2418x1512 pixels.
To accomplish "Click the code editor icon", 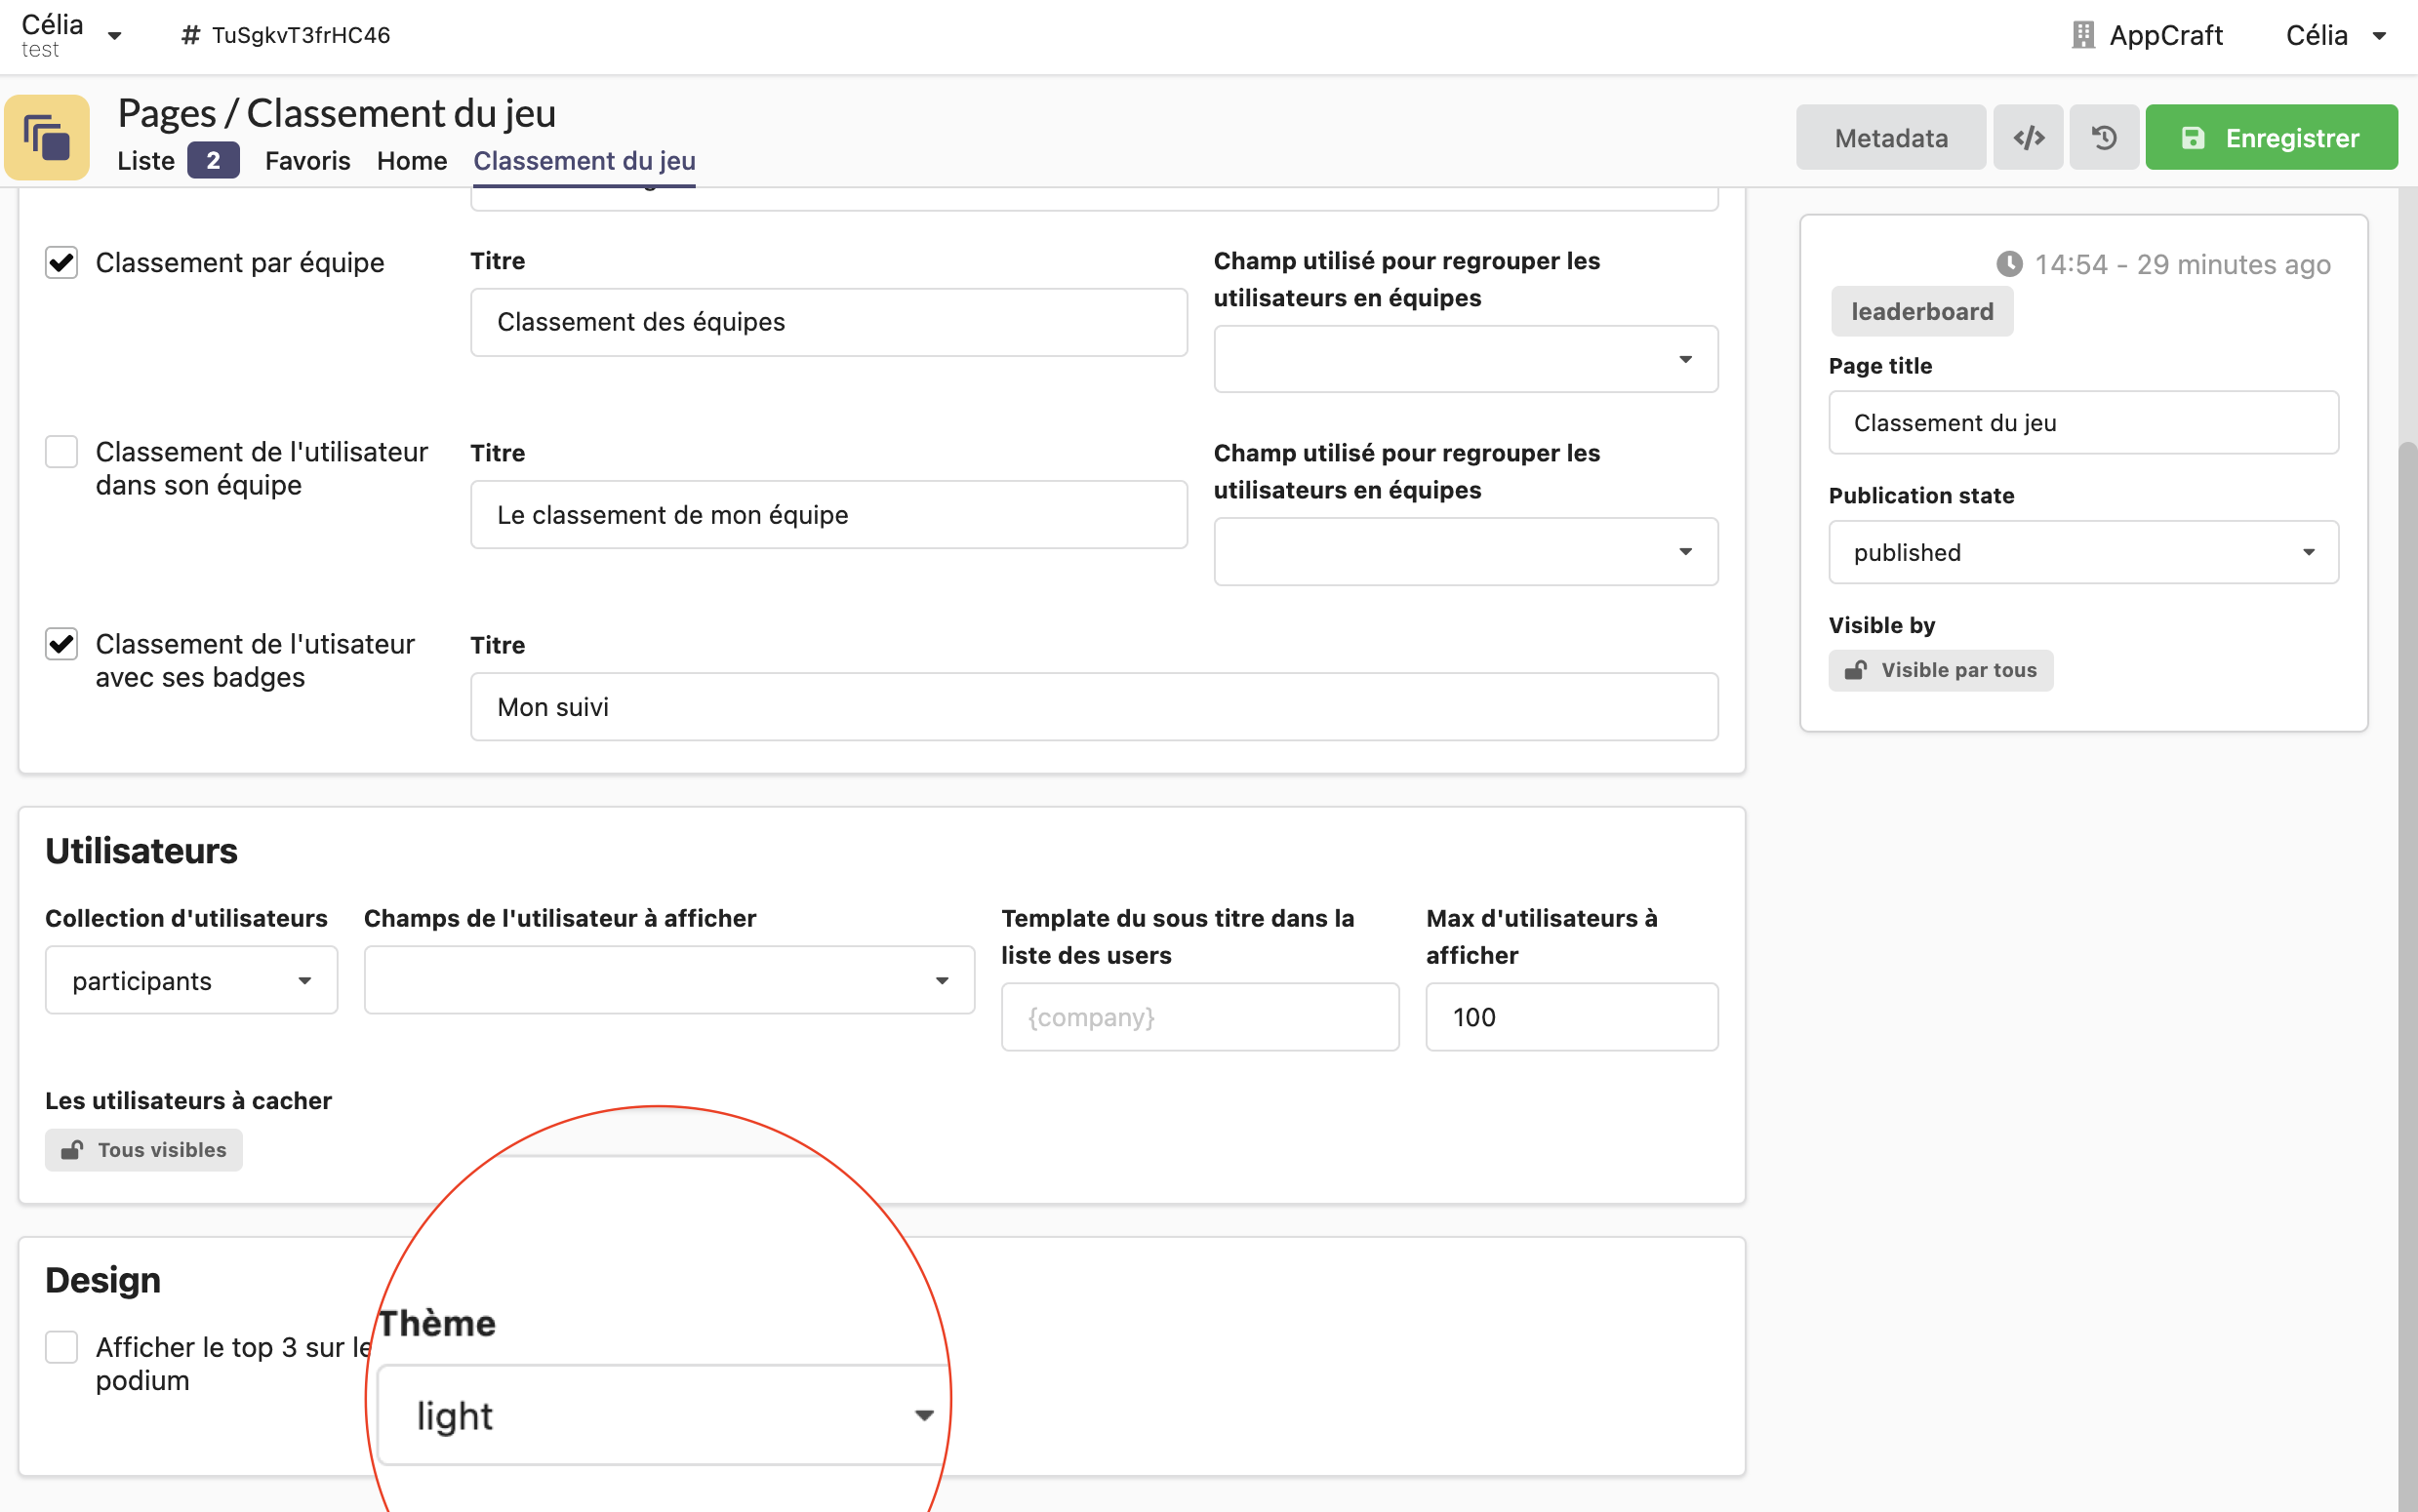I will coord(2026,136).
